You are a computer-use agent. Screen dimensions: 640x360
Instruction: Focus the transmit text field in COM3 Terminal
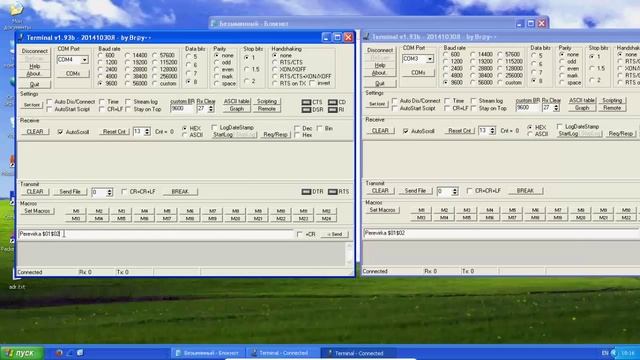point(501,233)
